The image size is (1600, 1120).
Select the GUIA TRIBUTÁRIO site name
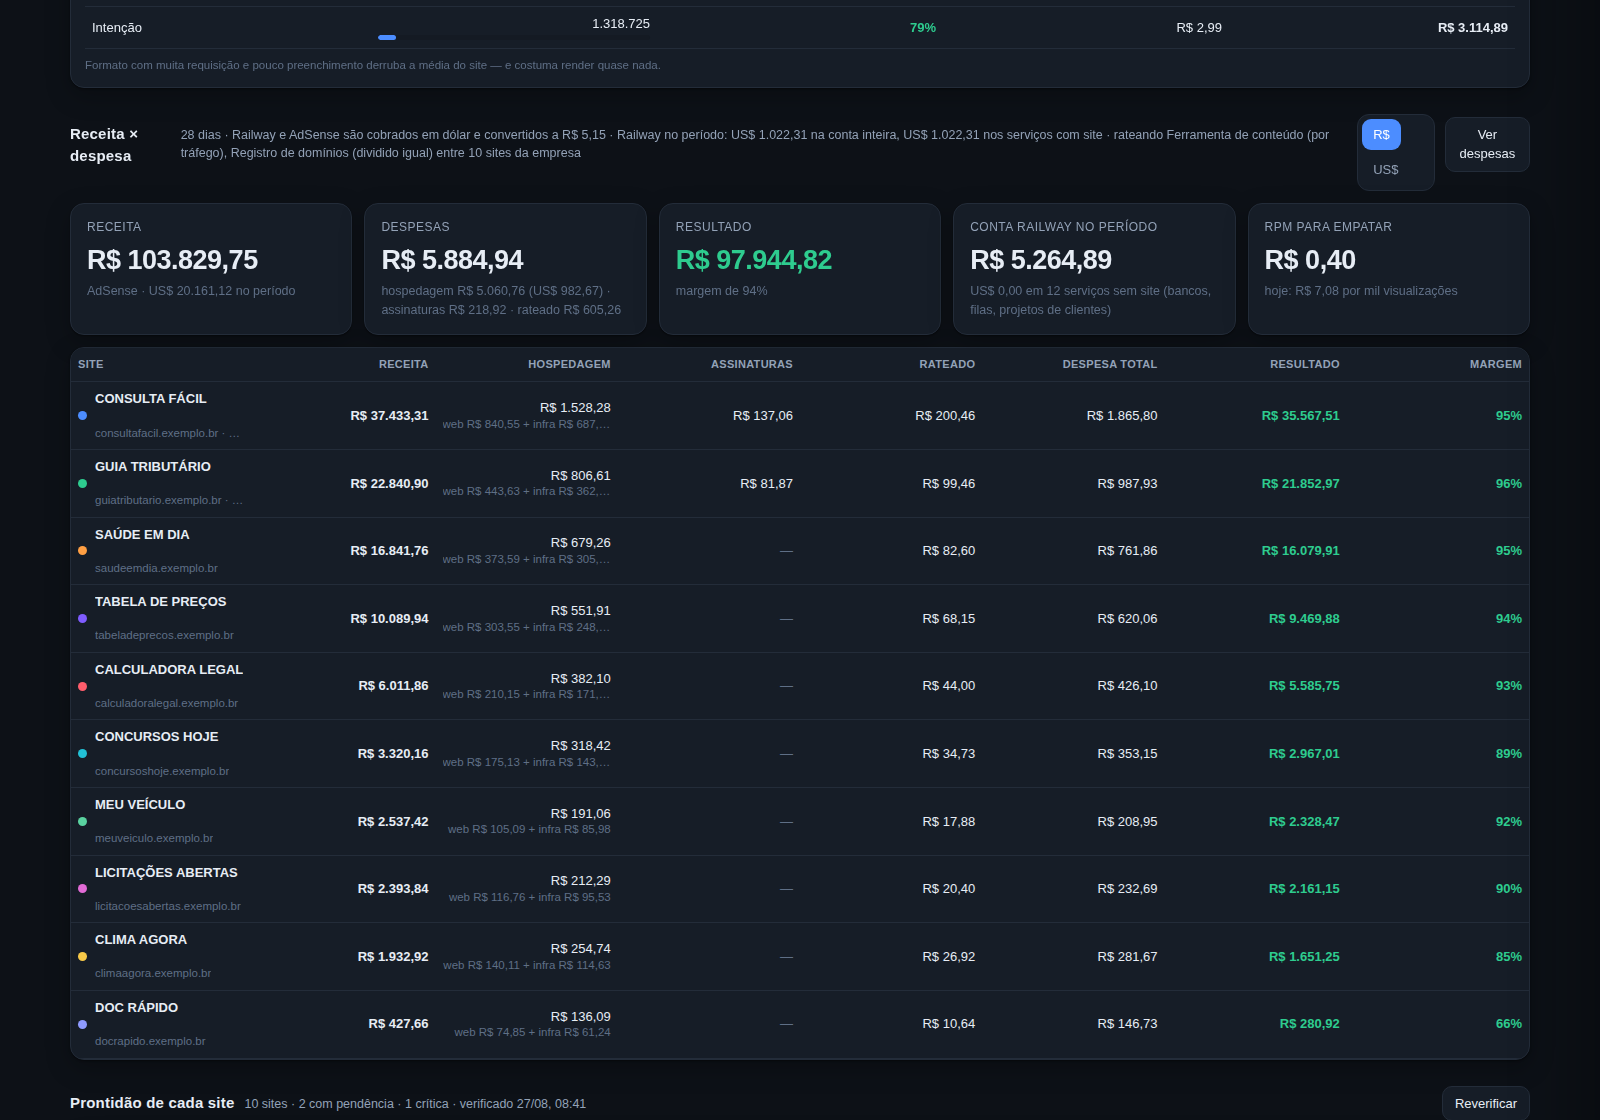[x=153, y=467]
